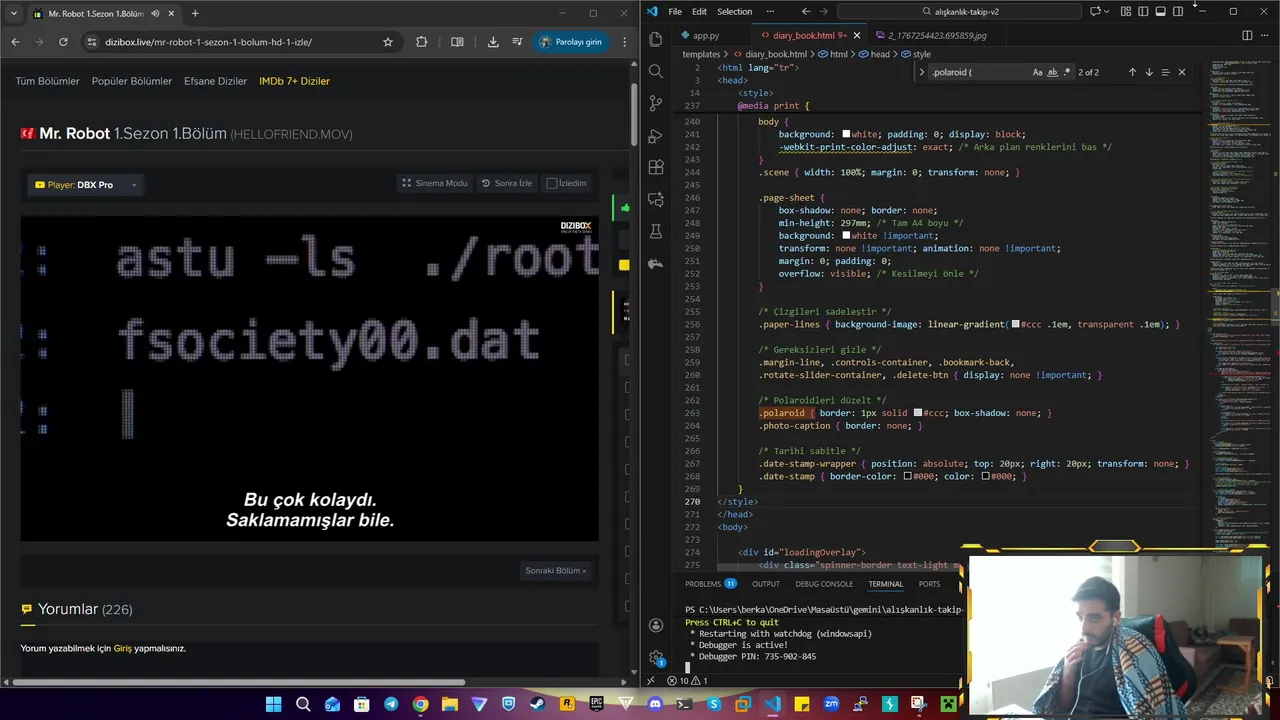Open the File menu in VS Code
The width and height of the screenshot is (1280, 720).
pyautogui.click(x=675, y=12)
